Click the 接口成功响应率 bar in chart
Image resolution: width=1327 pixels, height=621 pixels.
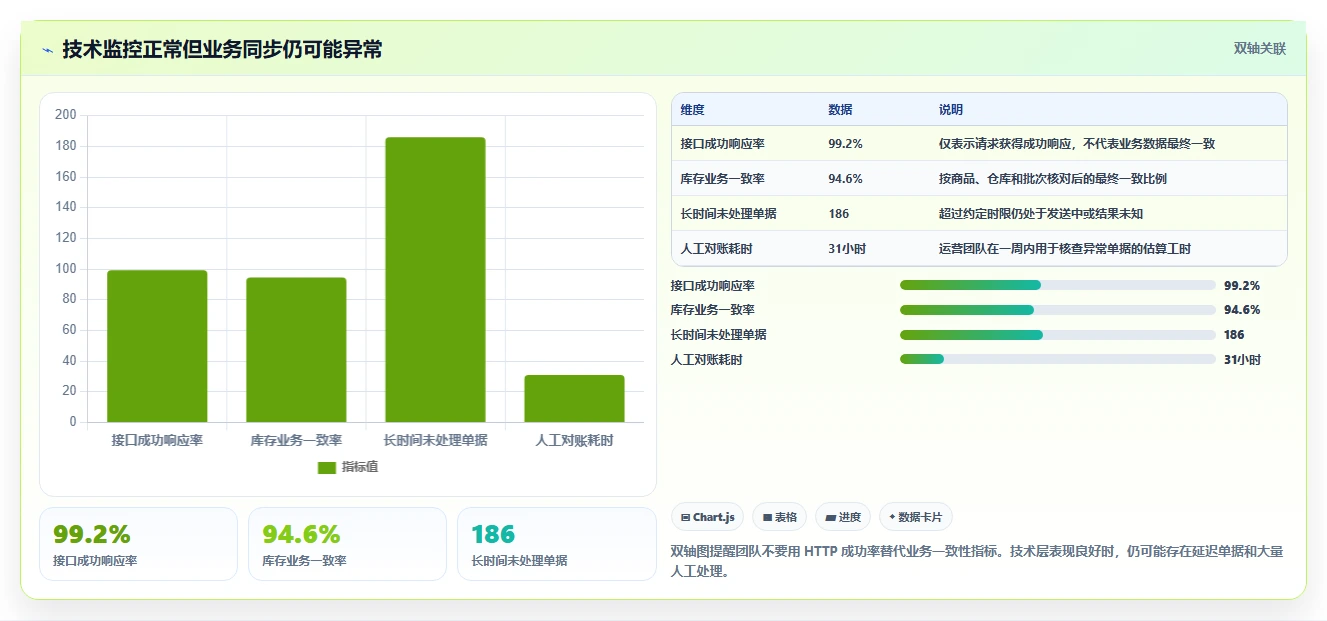pyautogui.click(x=157, y=346)
